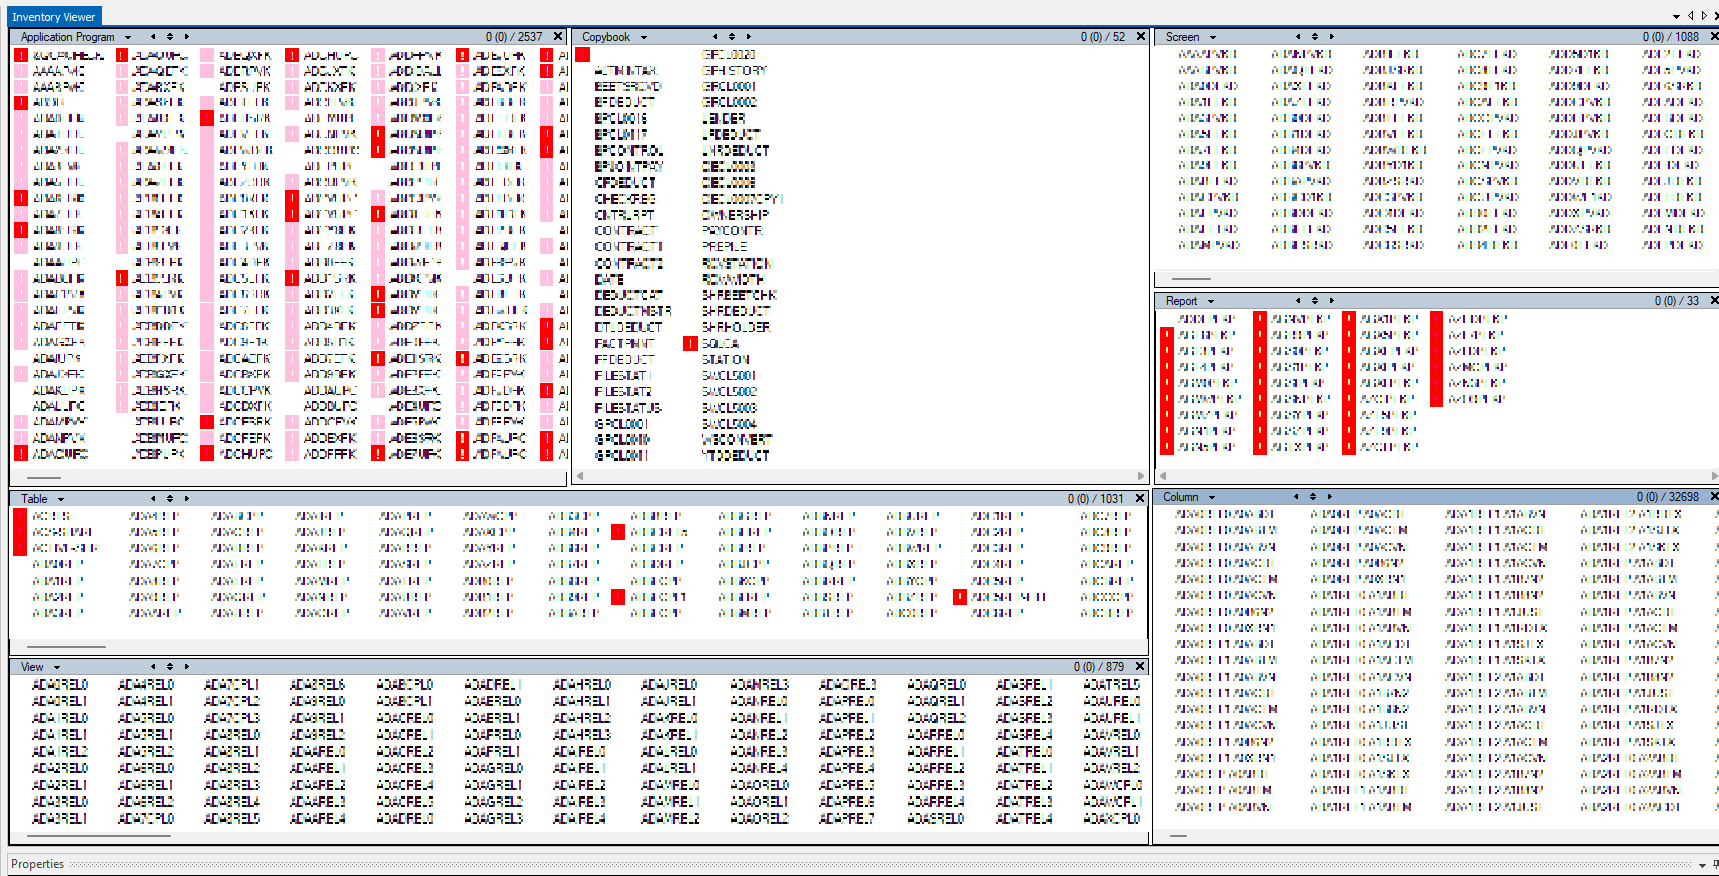This screenshot has height=876, width=1719.
Task: Close the Column panel
Action: click(x=1714, y=497)
